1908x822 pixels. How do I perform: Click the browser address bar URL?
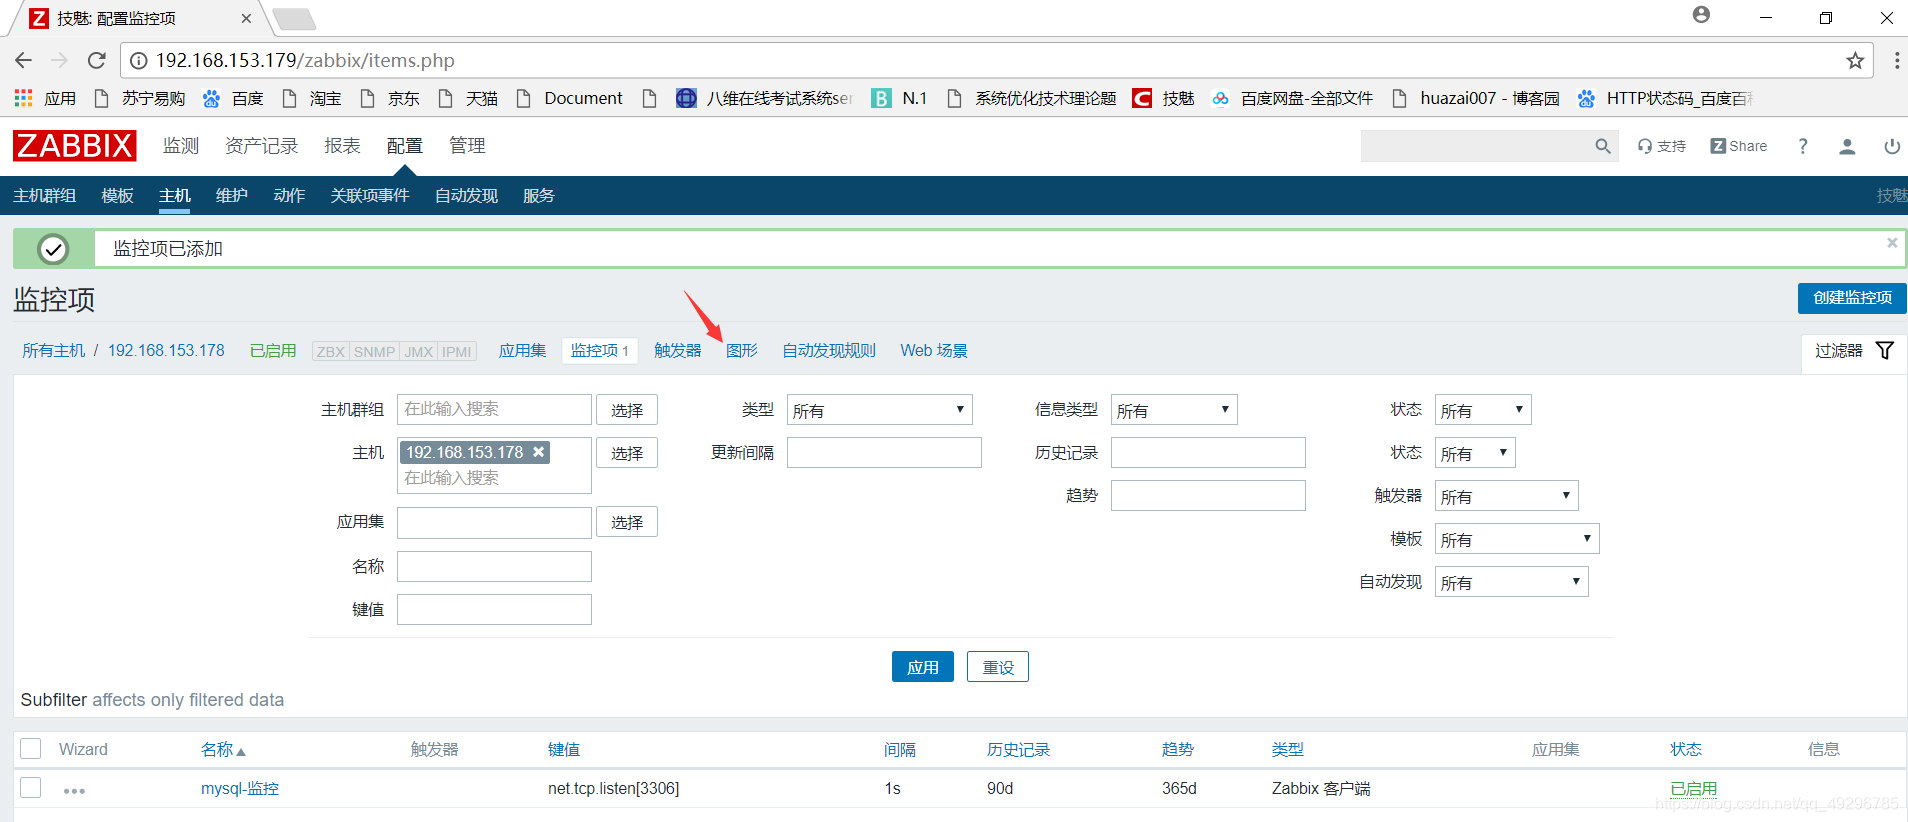[305, 61]
